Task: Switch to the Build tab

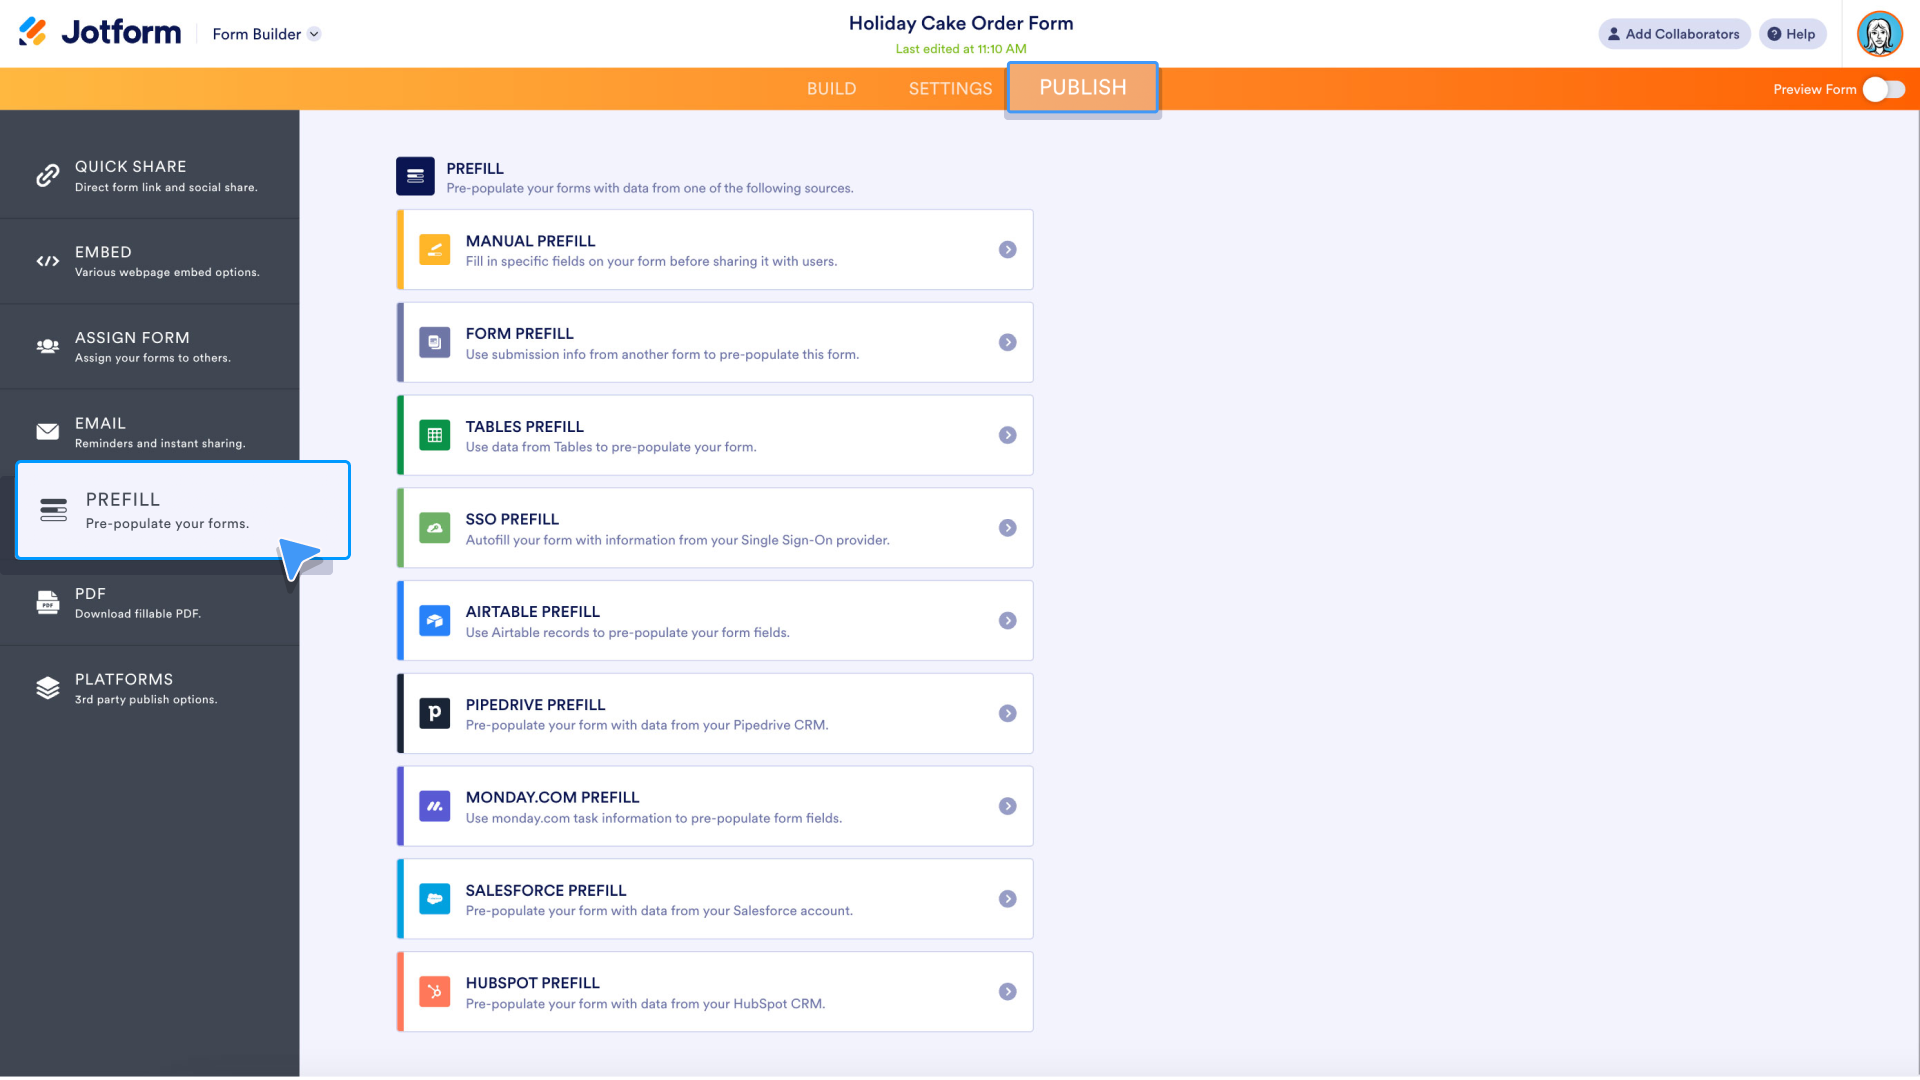Action: tap(831, 89)
